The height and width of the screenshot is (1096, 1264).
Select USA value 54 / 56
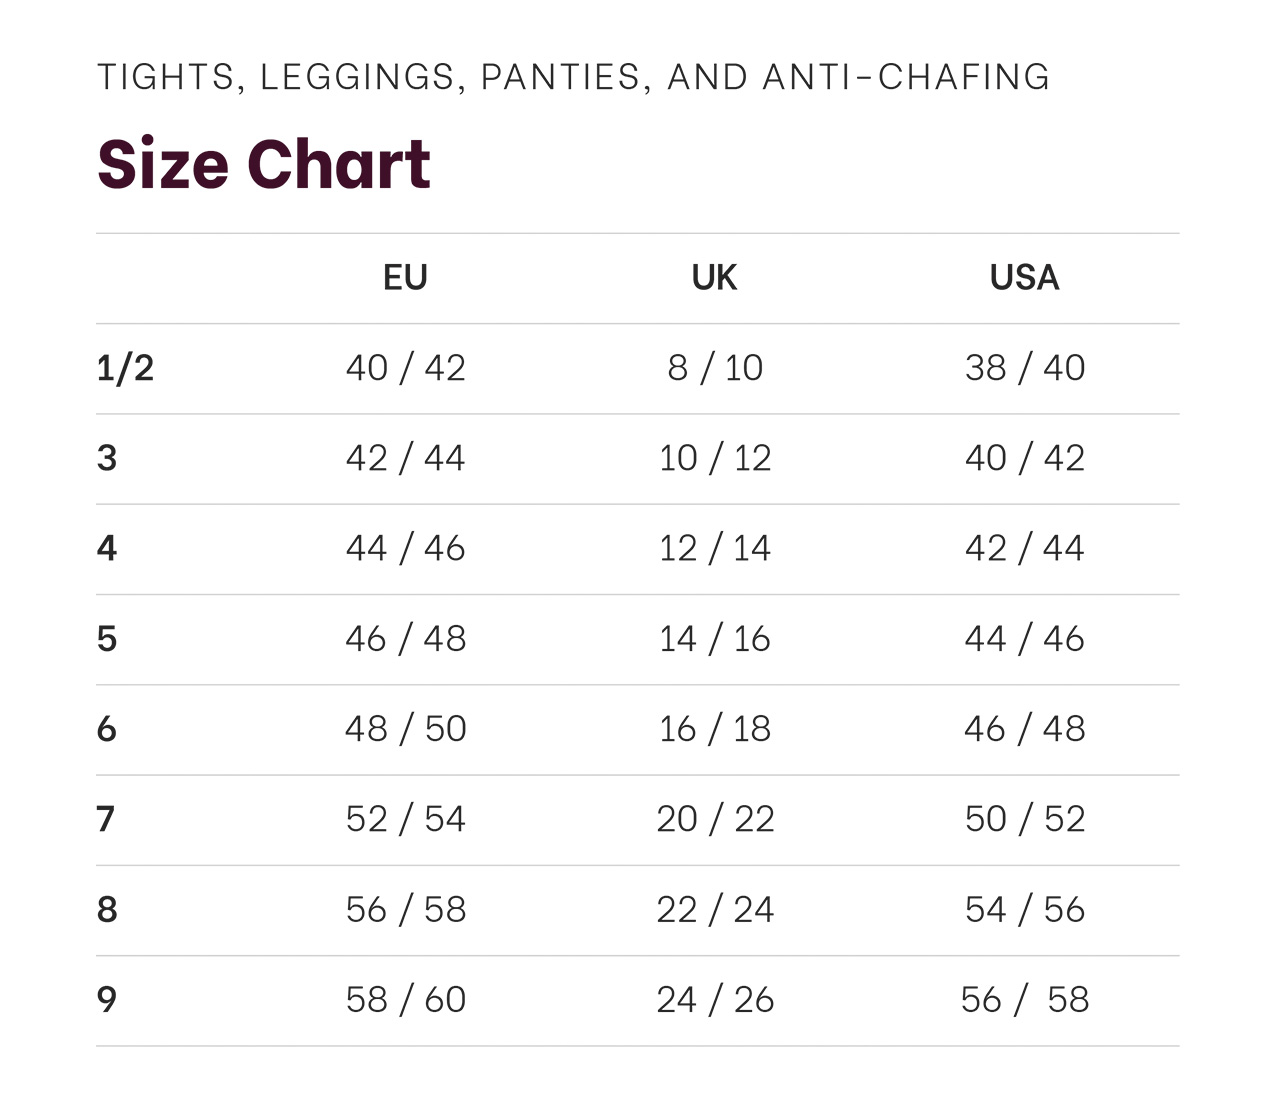click(x=1025, y=909)
